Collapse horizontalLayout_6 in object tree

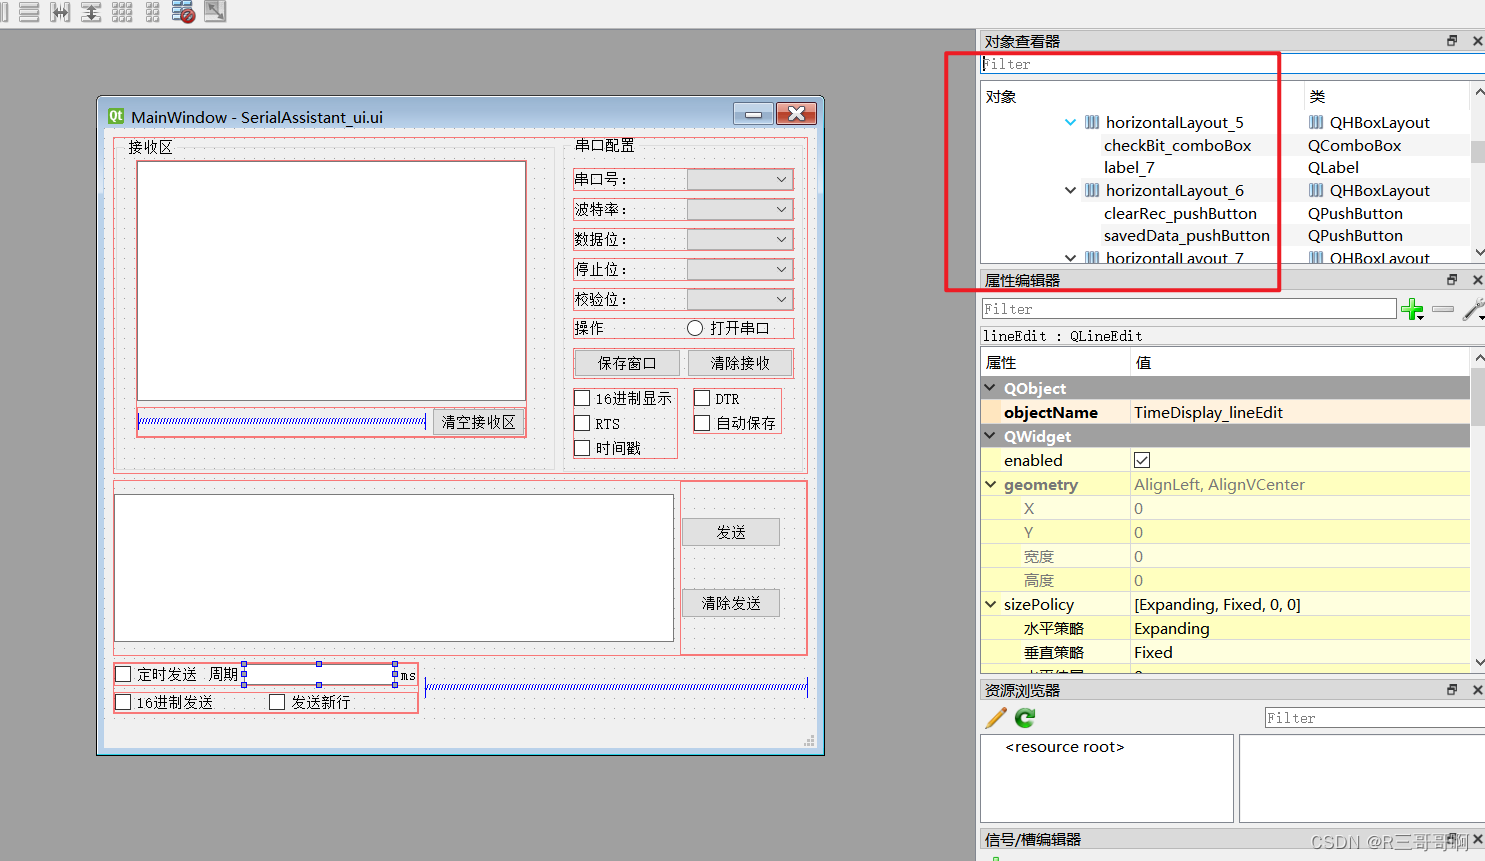tap(1070, 190)
